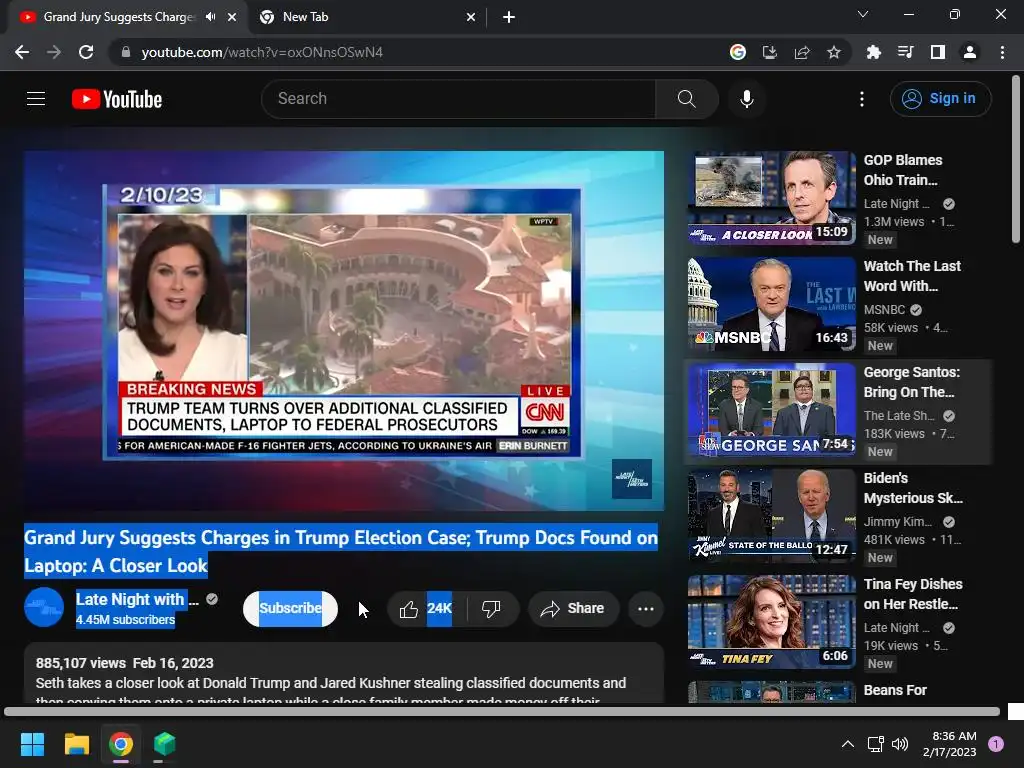Viewport: 1024px width, 768px height.
Task: Close the Grand Jury Suggests tab
Action: [x=232, y=17]
